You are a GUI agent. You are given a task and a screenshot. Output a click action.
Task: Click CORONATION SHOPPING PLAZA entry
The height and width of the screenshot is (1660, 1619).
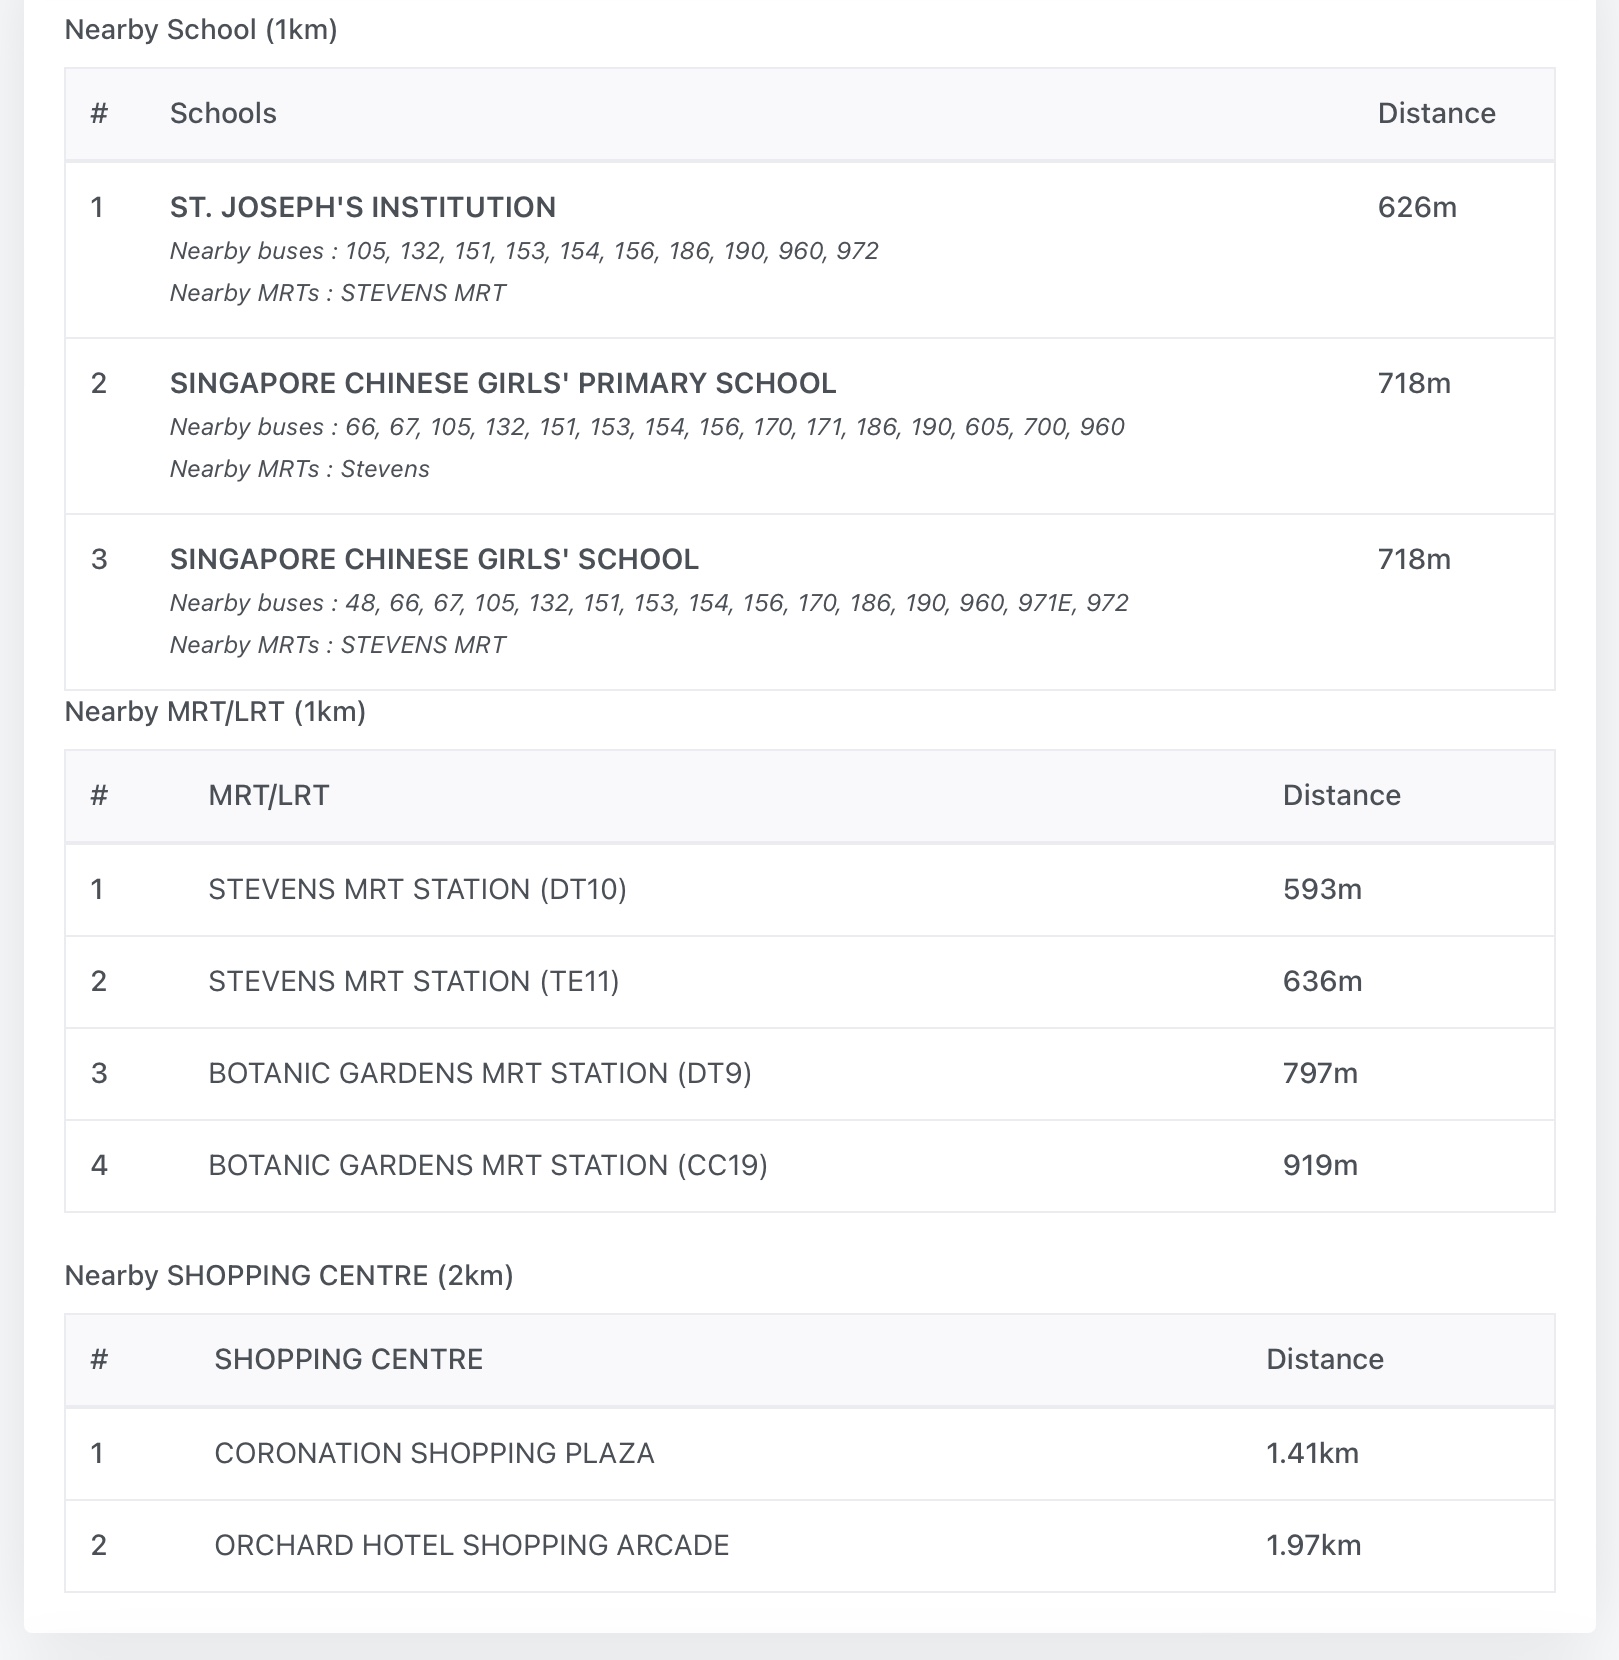(434, 1453)
